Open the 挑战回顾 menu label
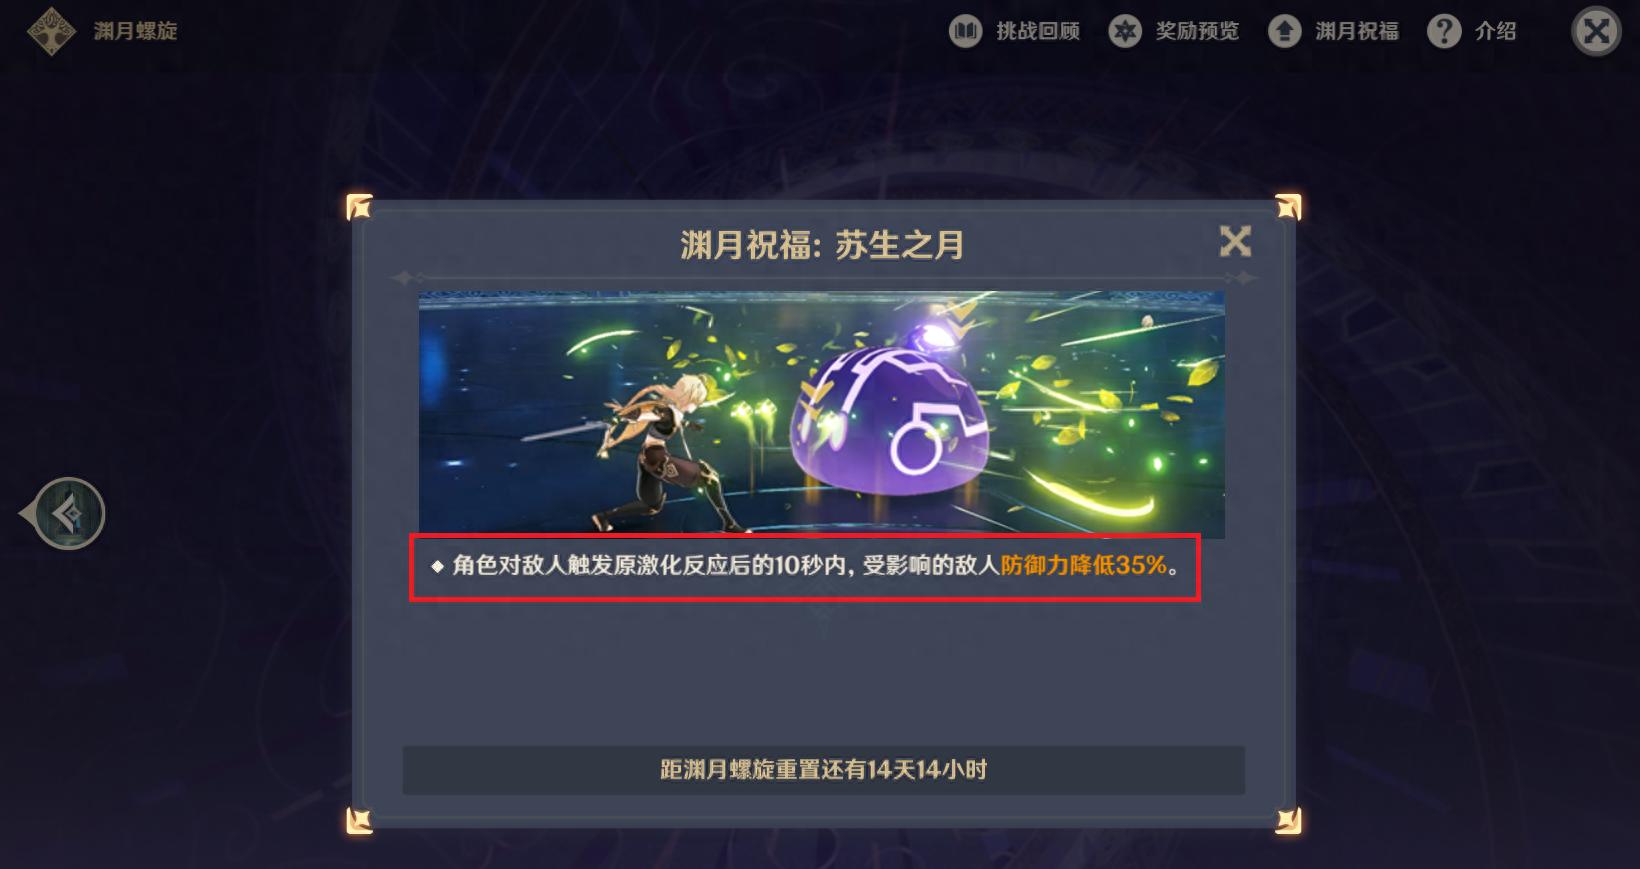 (1038, 31)
